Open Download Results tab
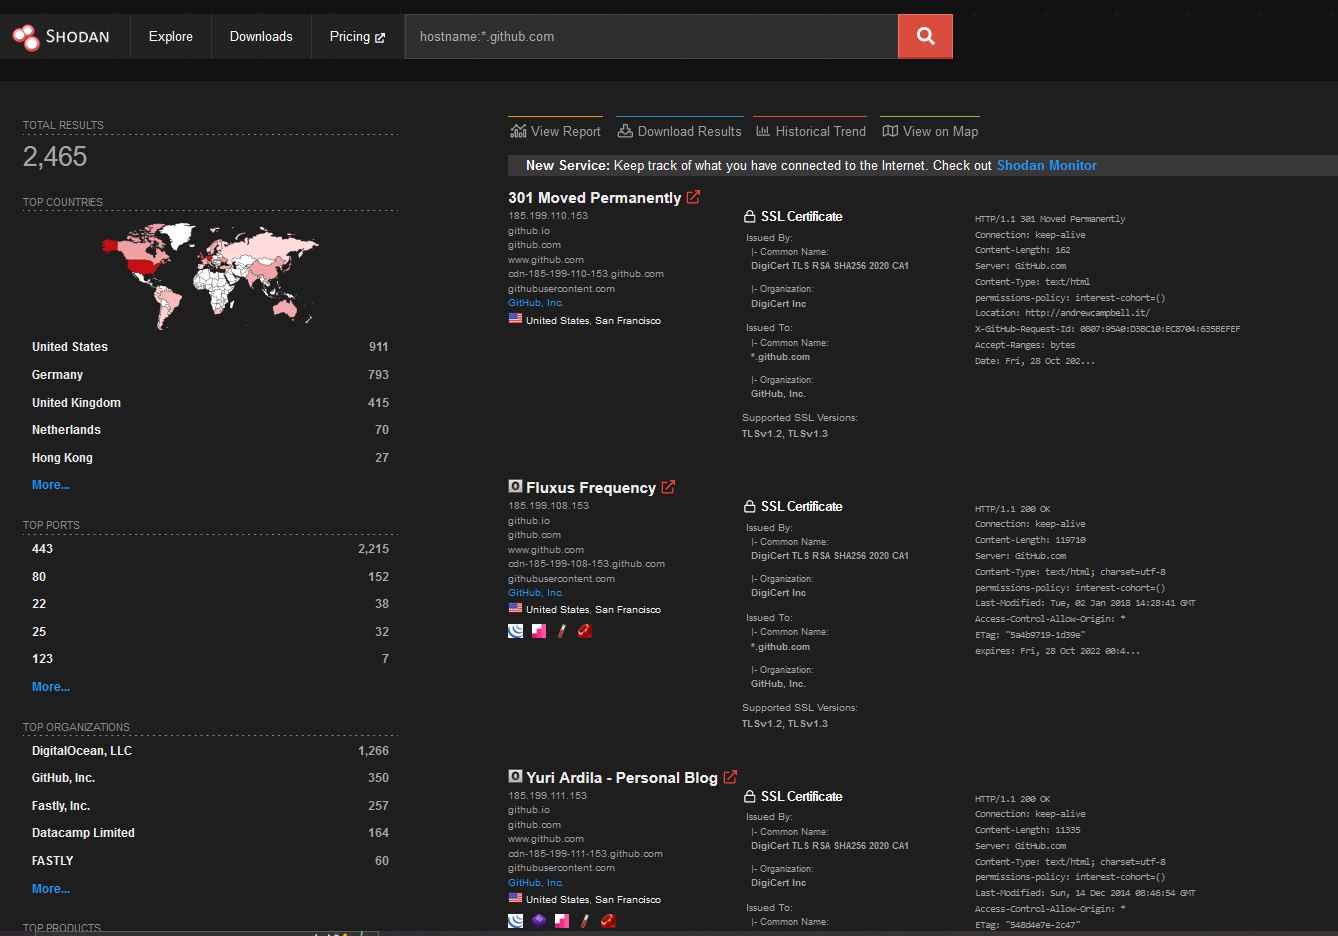Viewport: 1338px width, 936px height. [680, 131]
